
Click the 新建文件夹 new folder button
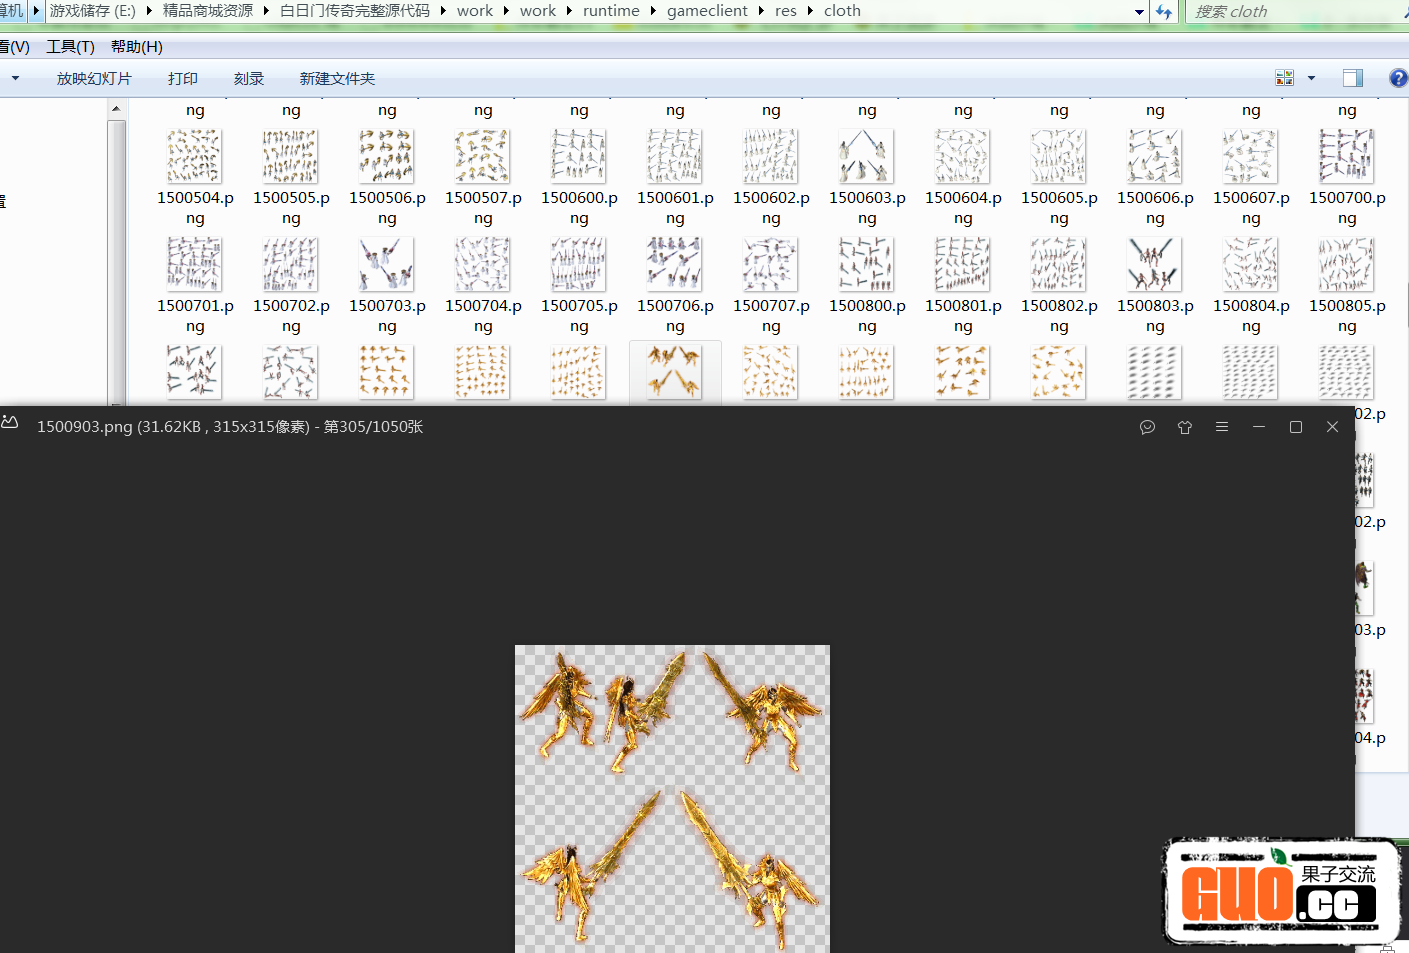coord(337,79)
